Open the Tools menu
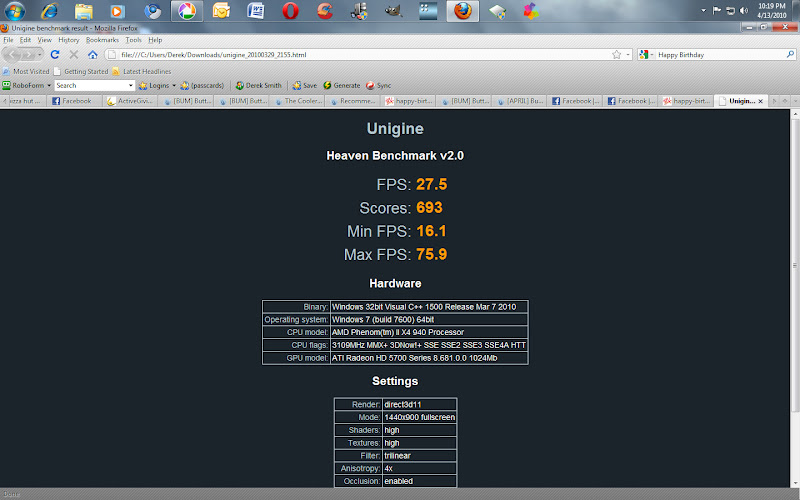This screenshot has height=500, width=800. (x=133, y=40)
